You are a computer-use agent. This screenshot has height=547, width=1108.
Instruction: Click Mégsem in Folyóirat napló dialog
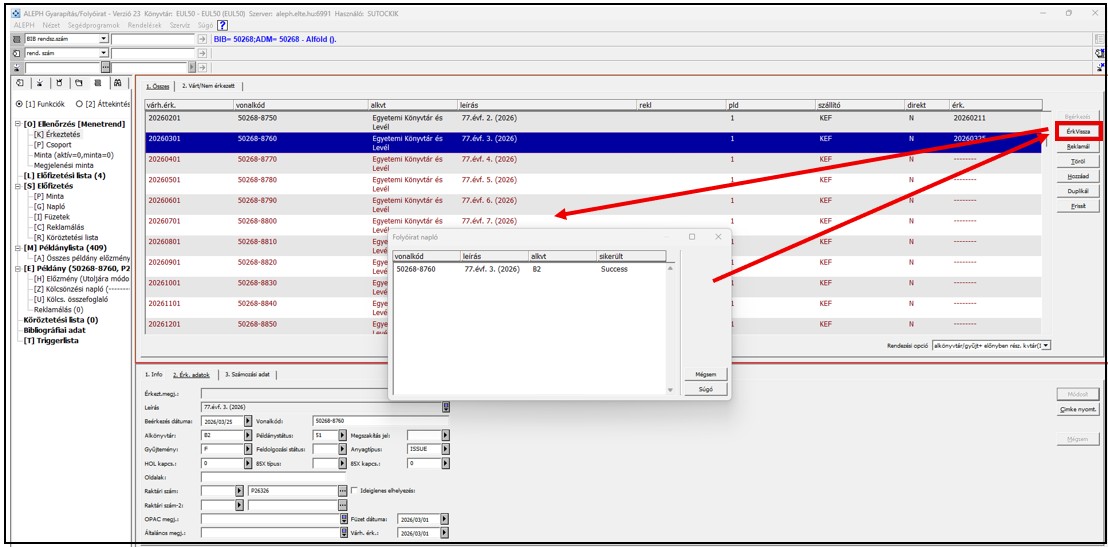coord(706,375)
